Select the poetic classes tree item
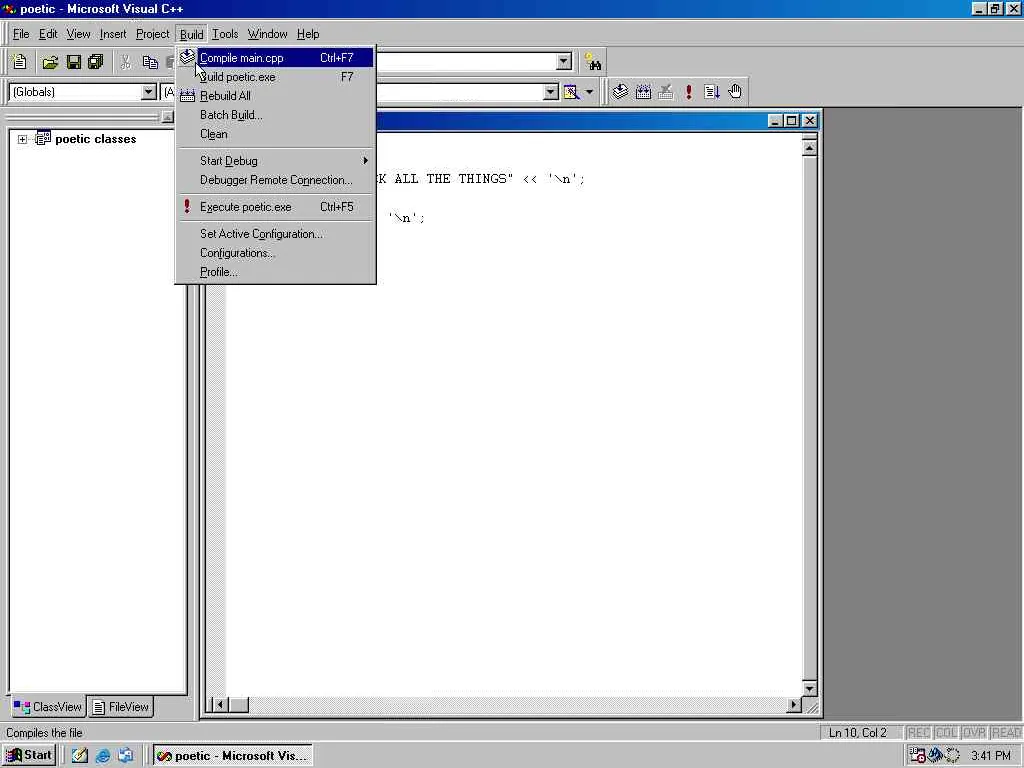Screen dimensions: 1024x768 click(x=95, y=139)
